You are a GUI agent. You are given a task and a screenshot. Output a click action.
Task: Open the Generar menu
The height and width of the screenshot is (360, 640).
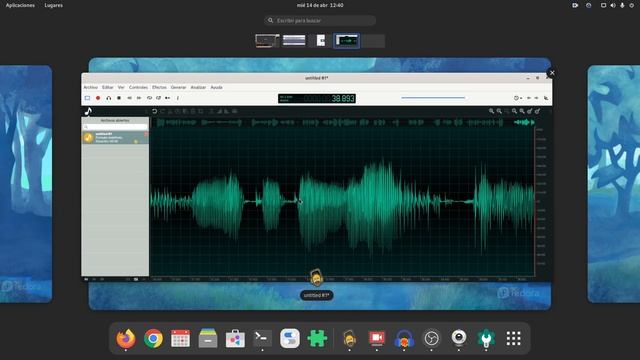pos(178,87)
